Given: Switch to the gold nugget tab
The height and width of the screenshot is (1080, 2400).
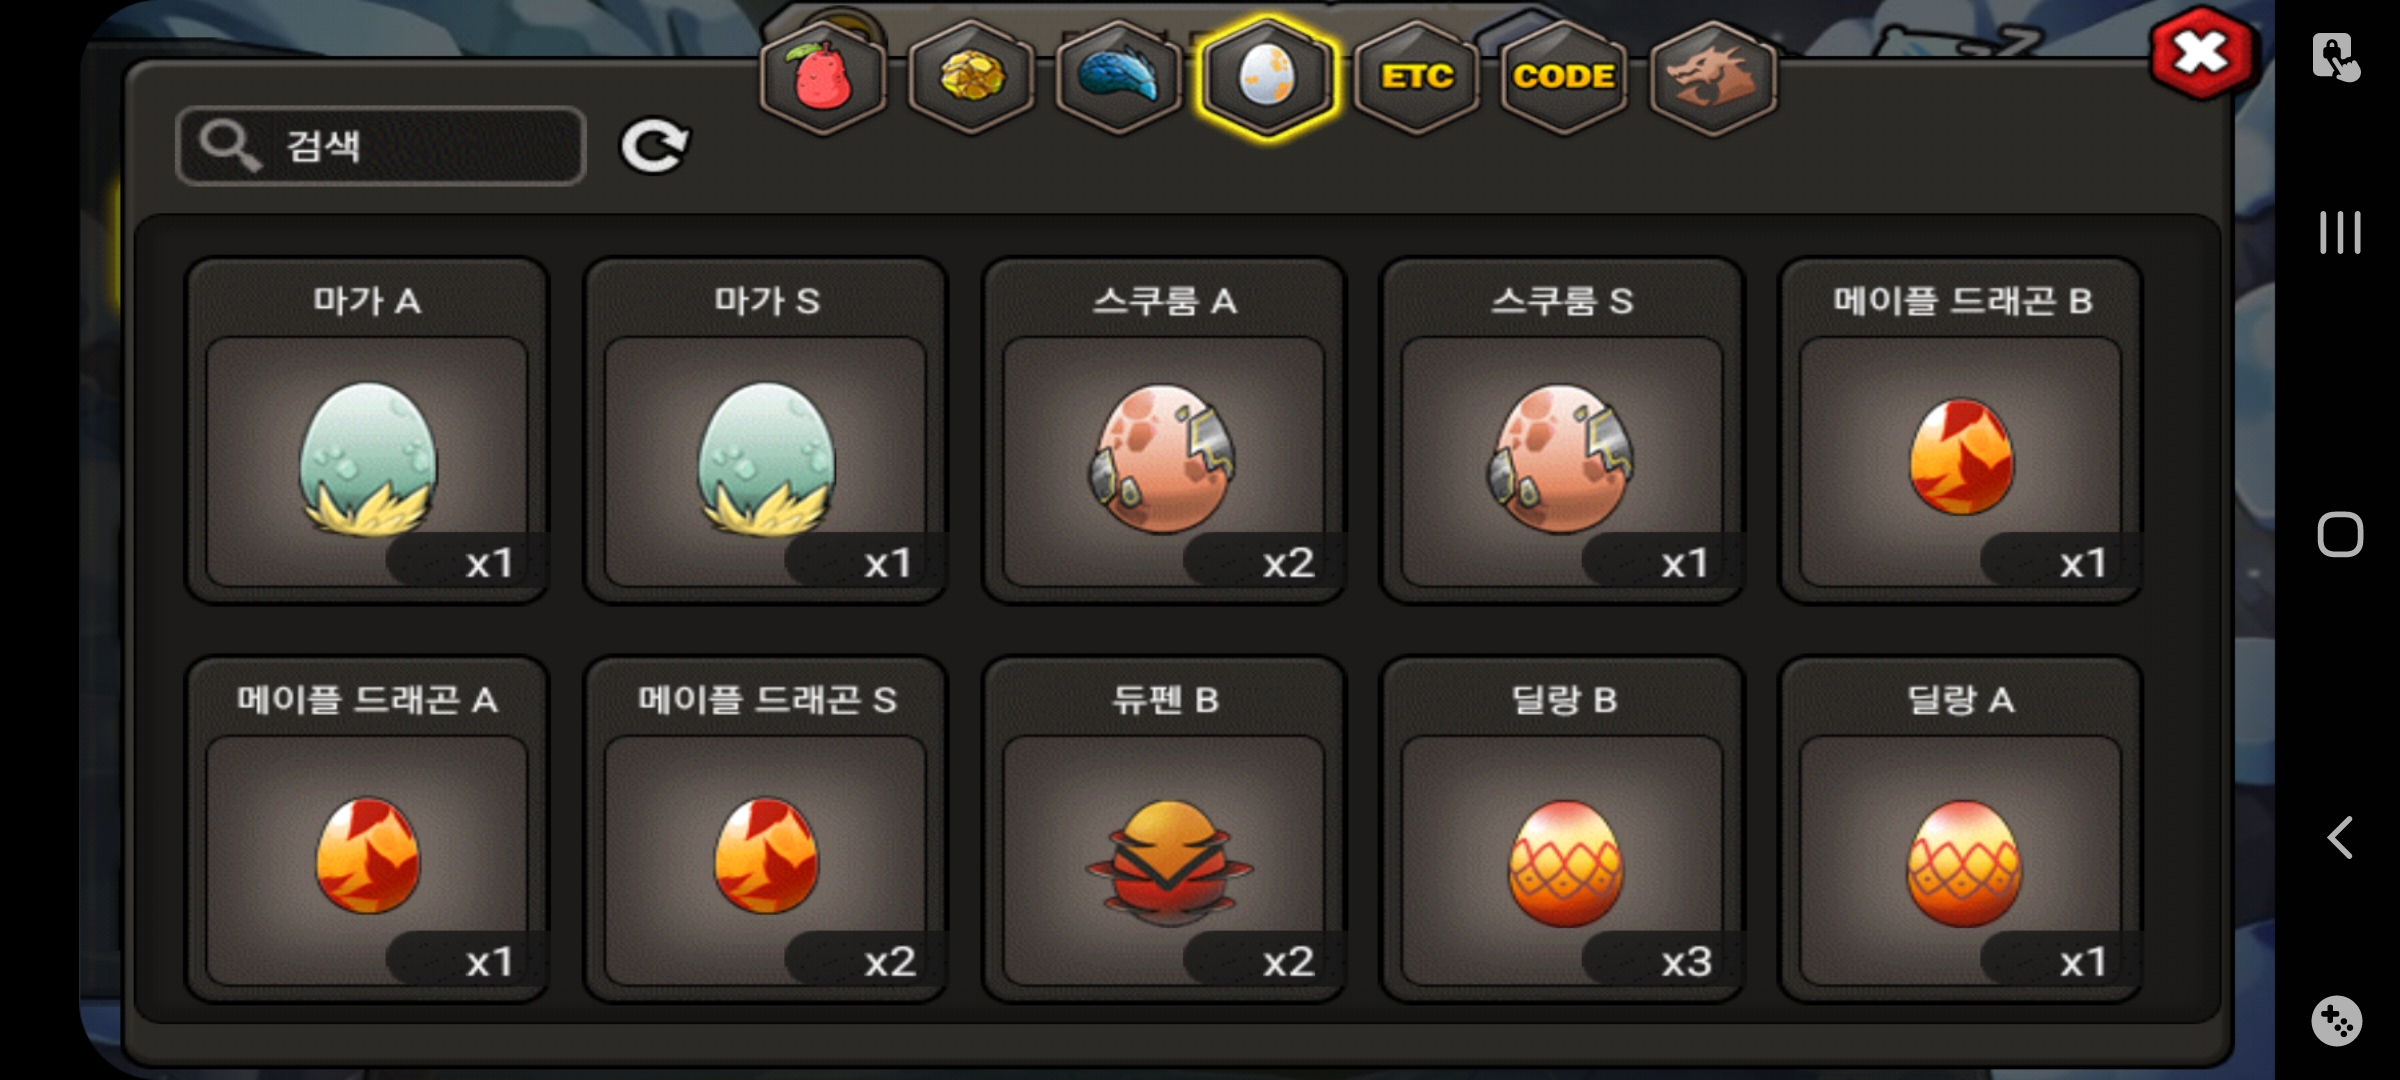Looking at the screenshot, I should 971,77.
